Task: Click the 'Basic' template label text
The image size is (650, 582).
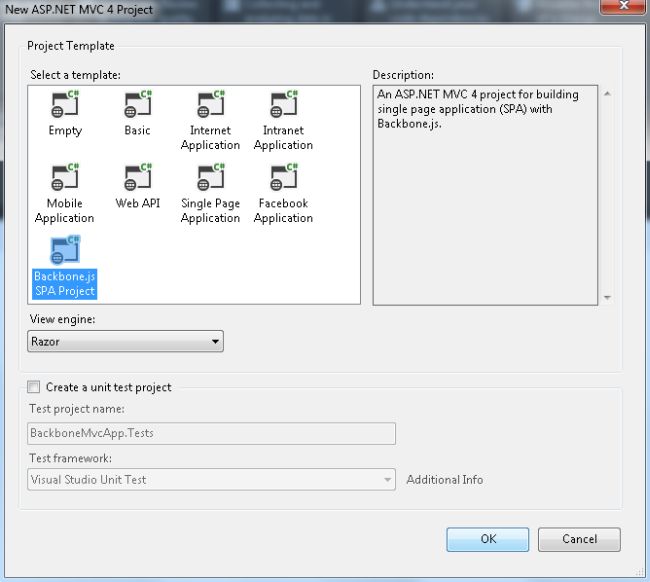Action: point(138,130)
